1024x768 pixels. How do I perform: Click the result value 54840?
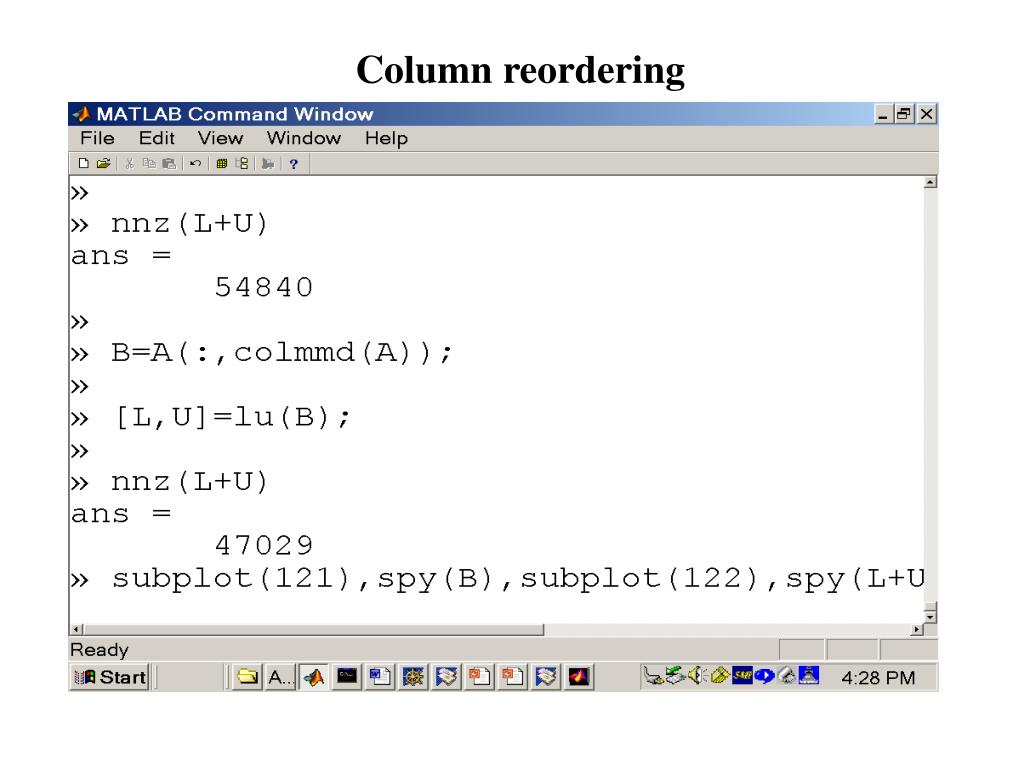[x=264, y=287]
